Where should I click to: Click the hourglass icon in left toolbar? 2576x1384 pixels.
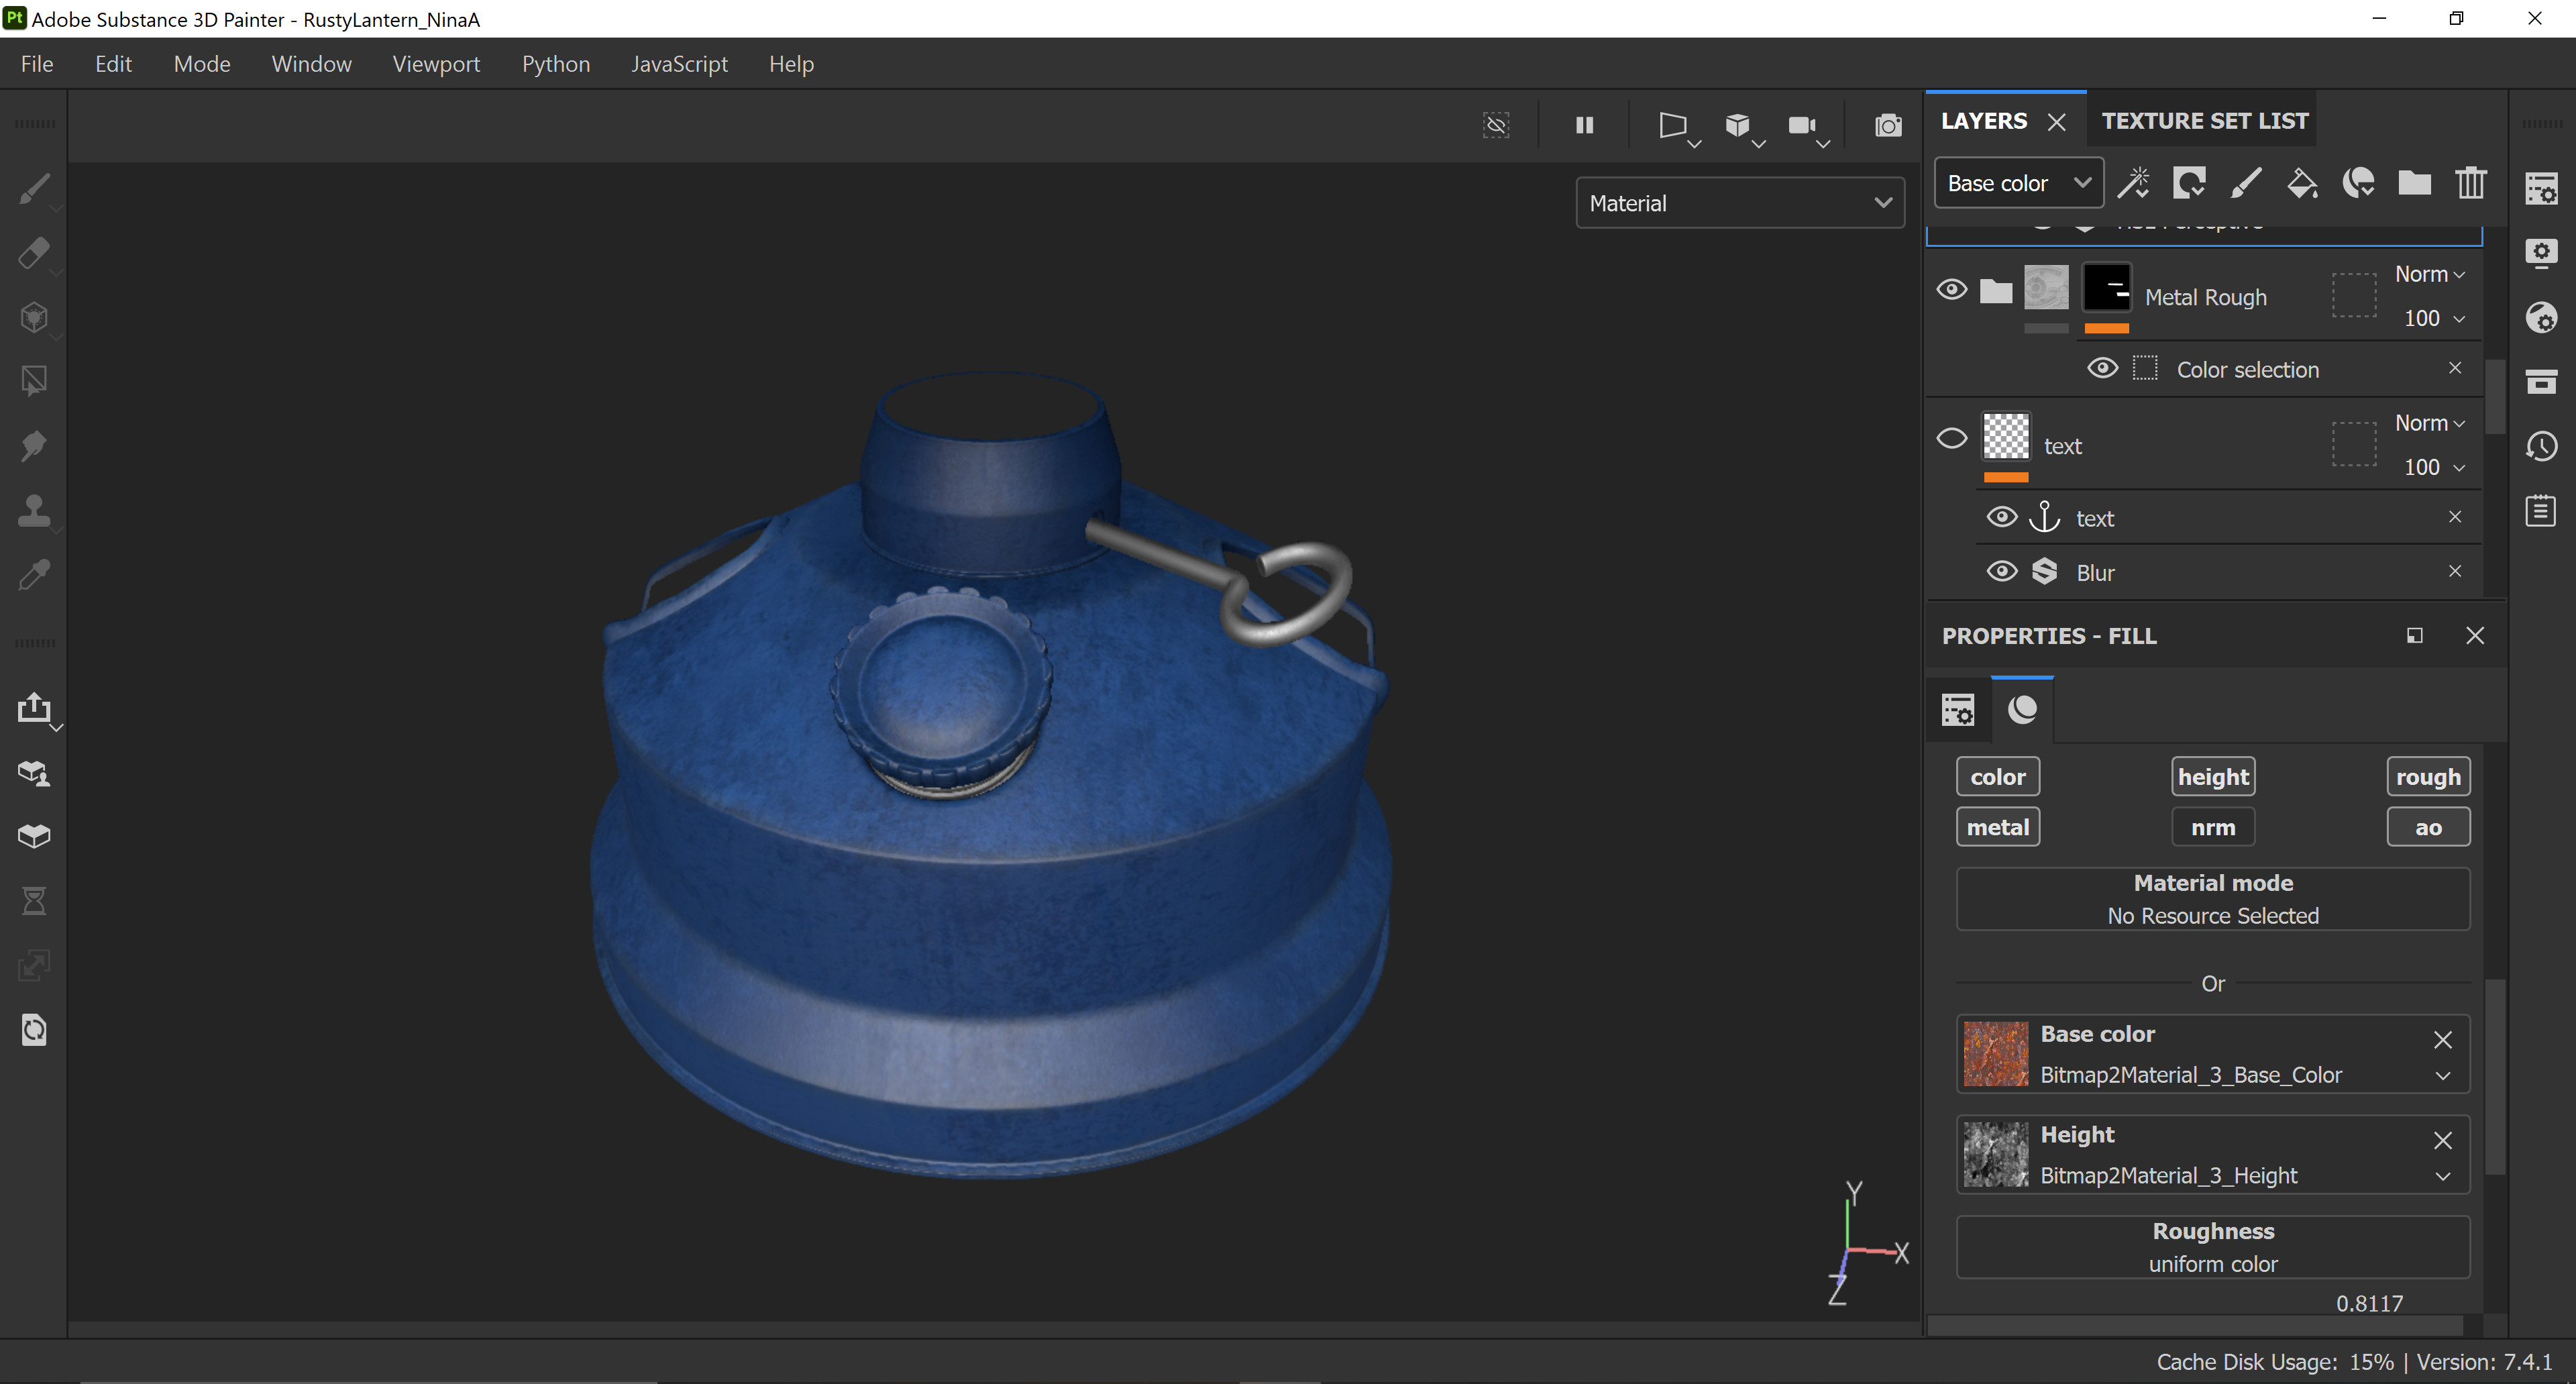34,901
